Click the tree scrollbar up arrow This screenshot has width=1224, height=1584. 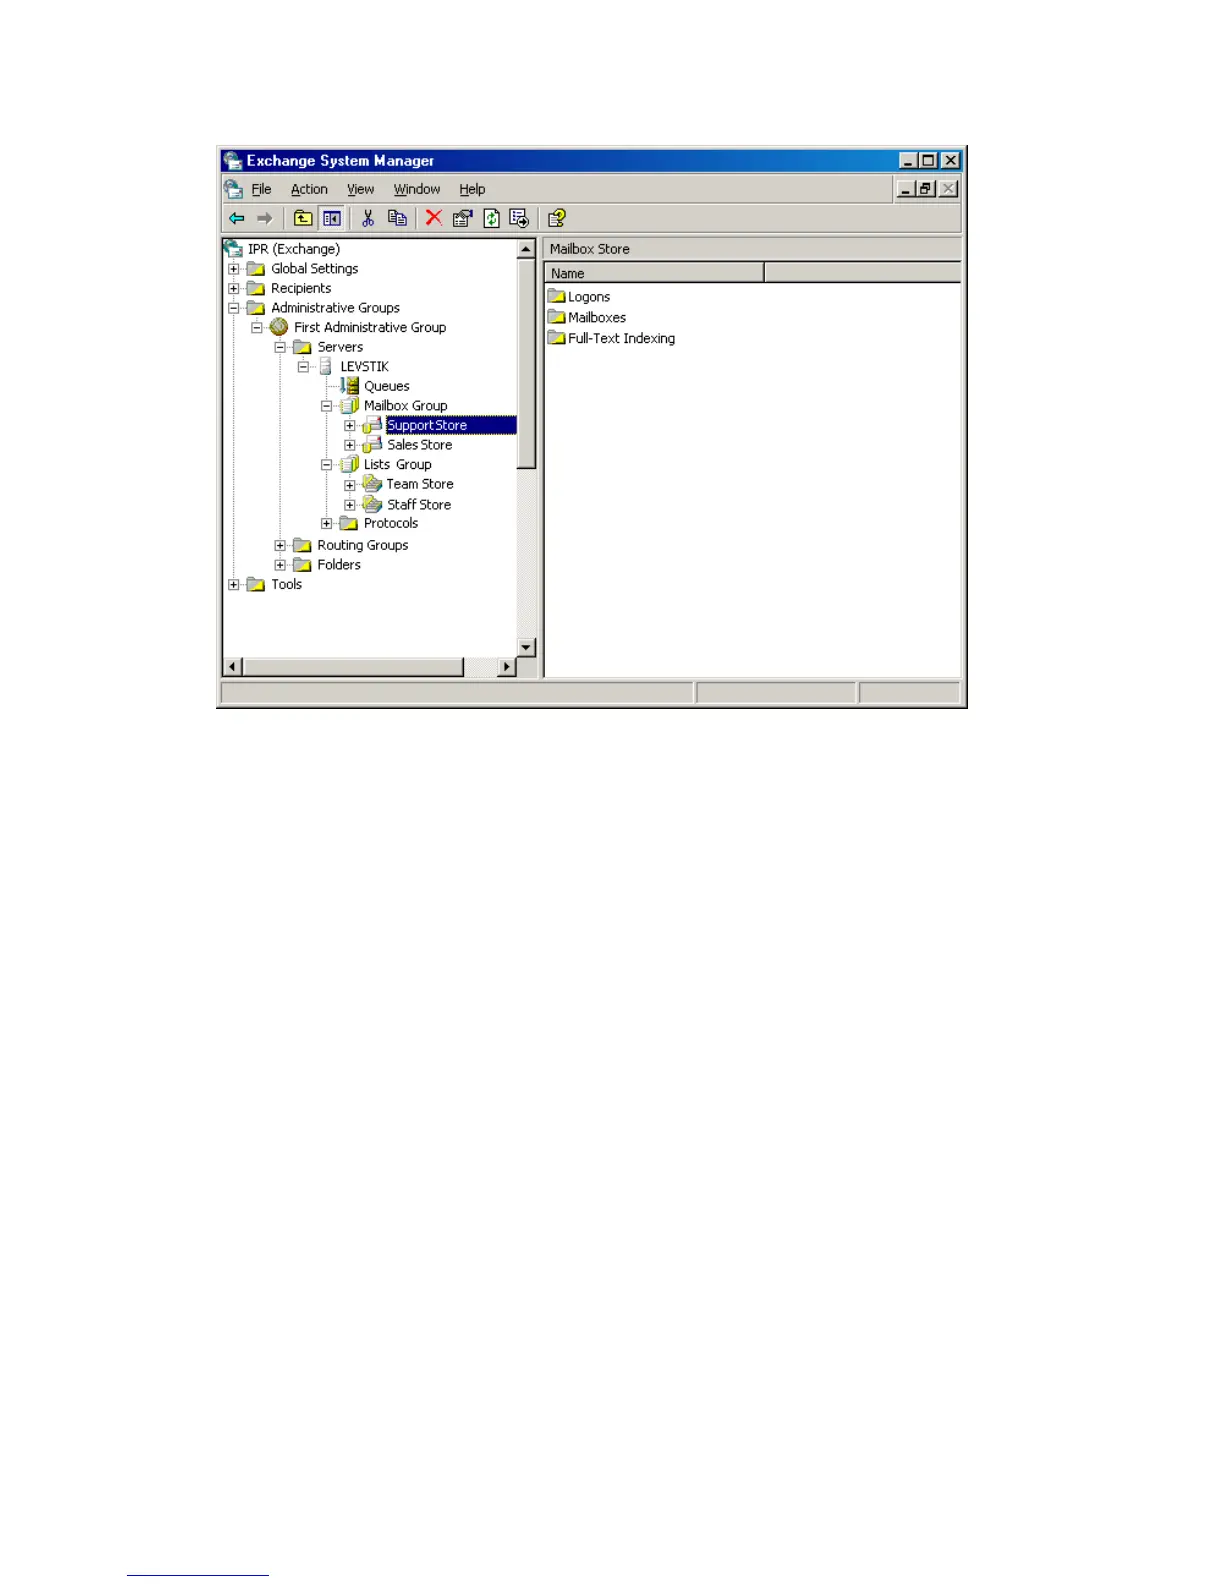[526, 249]
